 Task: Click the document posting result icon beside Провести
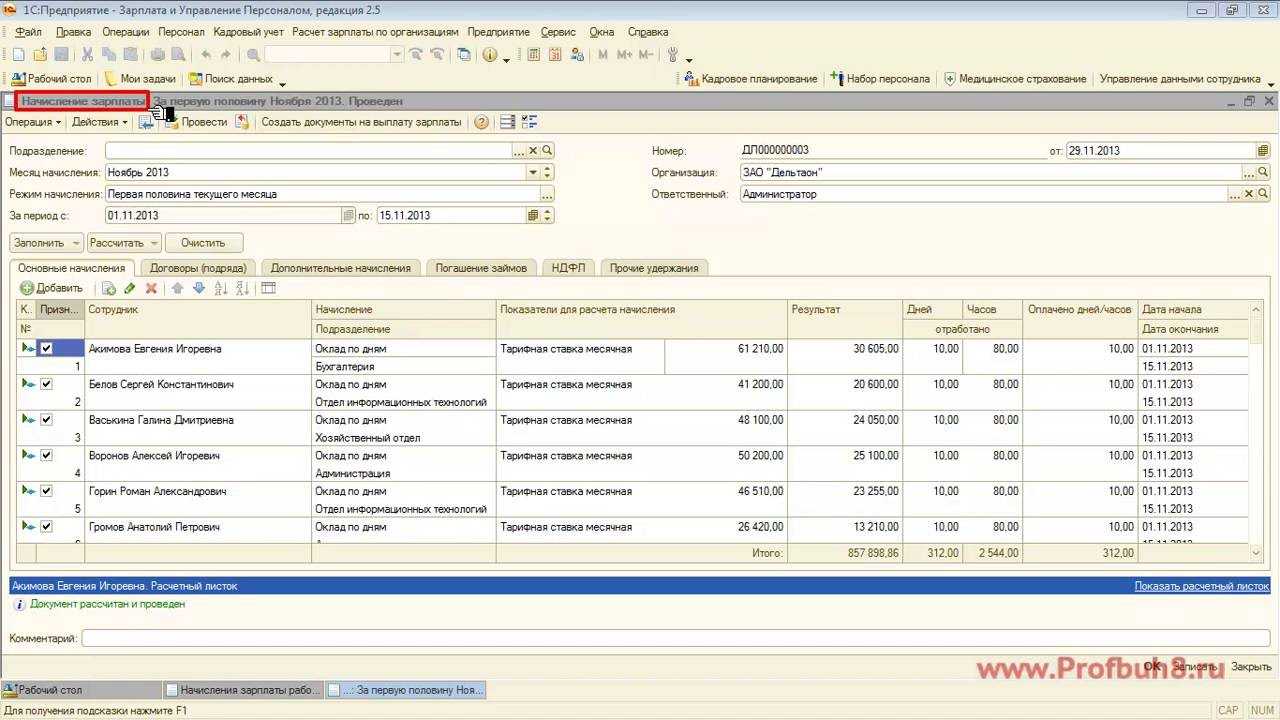(242, 122)
